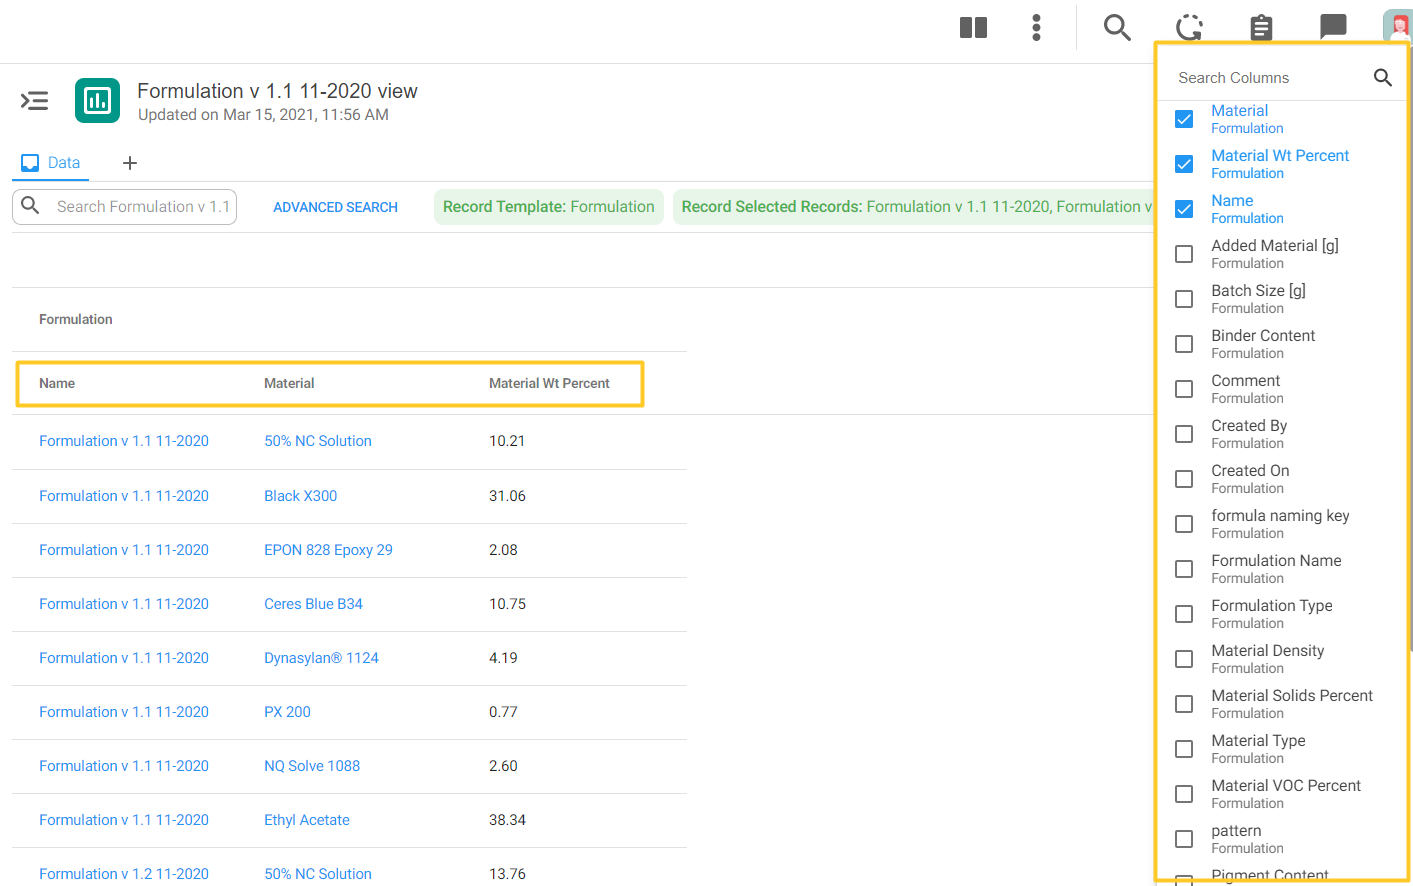Click the Record Template: Formulation filter chip
1413x886 pixels.
tap(548, 207)
